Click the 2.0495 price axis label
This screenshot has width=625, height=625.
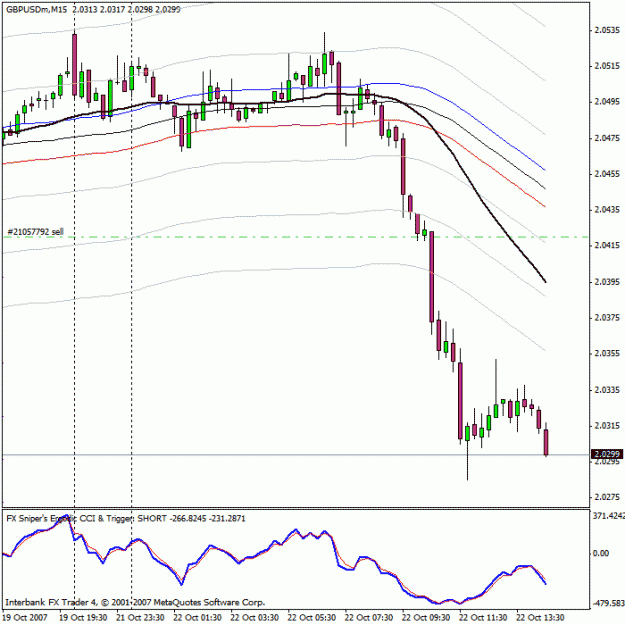coord(607,102)
